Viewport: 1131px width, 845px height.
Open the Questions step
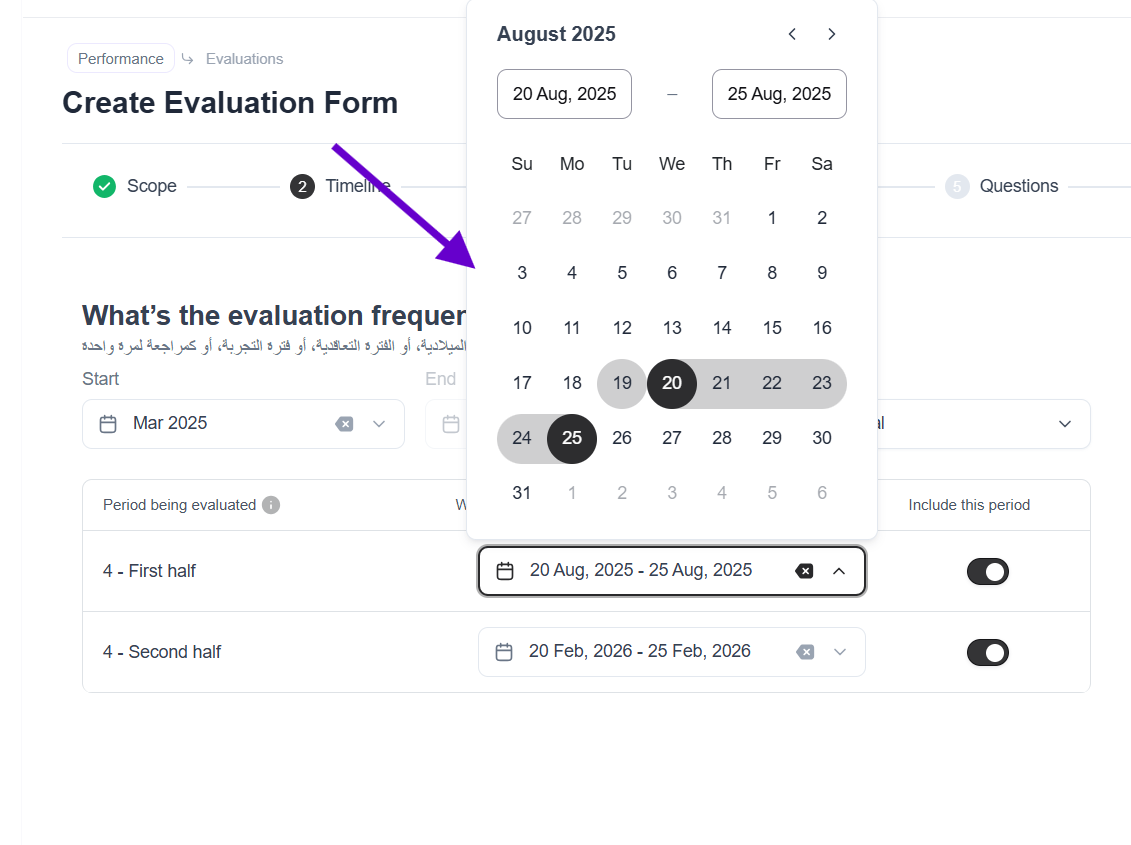pyautogui.click(x=1018, y=186)
